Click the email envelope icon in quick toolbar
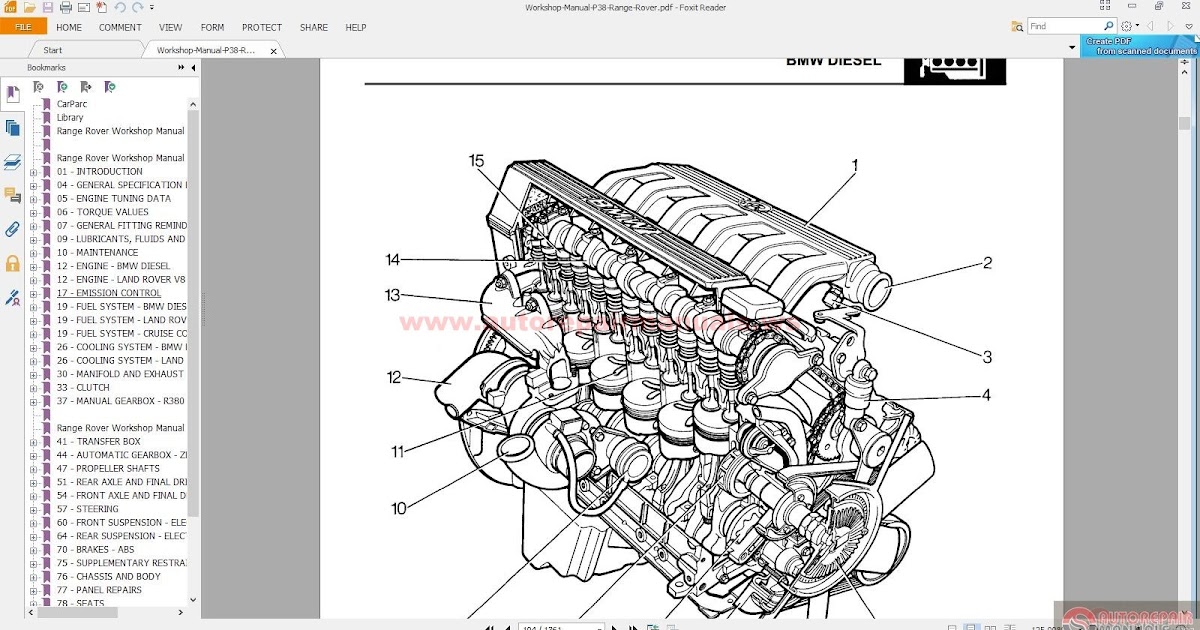1200x630 pixels. click(84, 8)
